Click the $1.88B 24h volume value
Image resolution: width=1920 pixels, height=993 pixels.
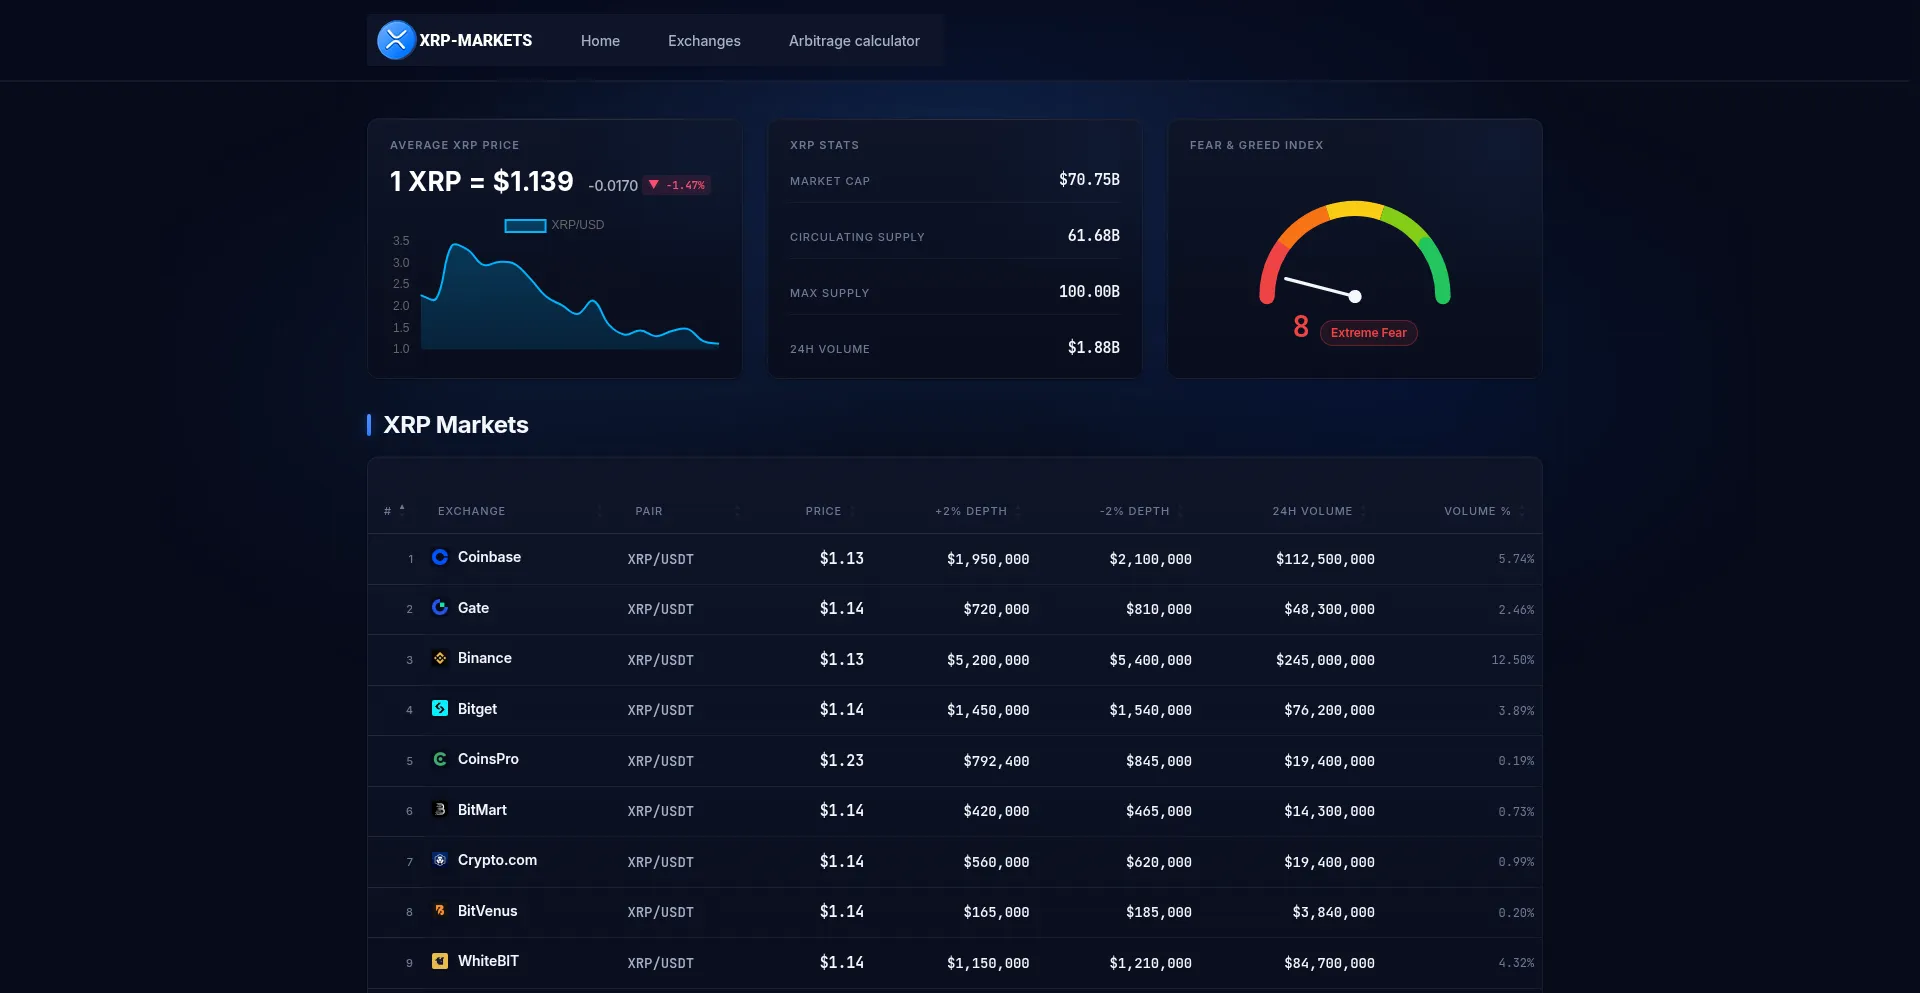(x=1093, y=348)
